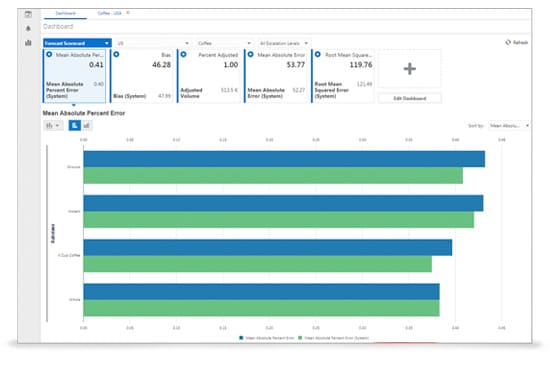Switch to the Dashboard tab

point(66,13)
